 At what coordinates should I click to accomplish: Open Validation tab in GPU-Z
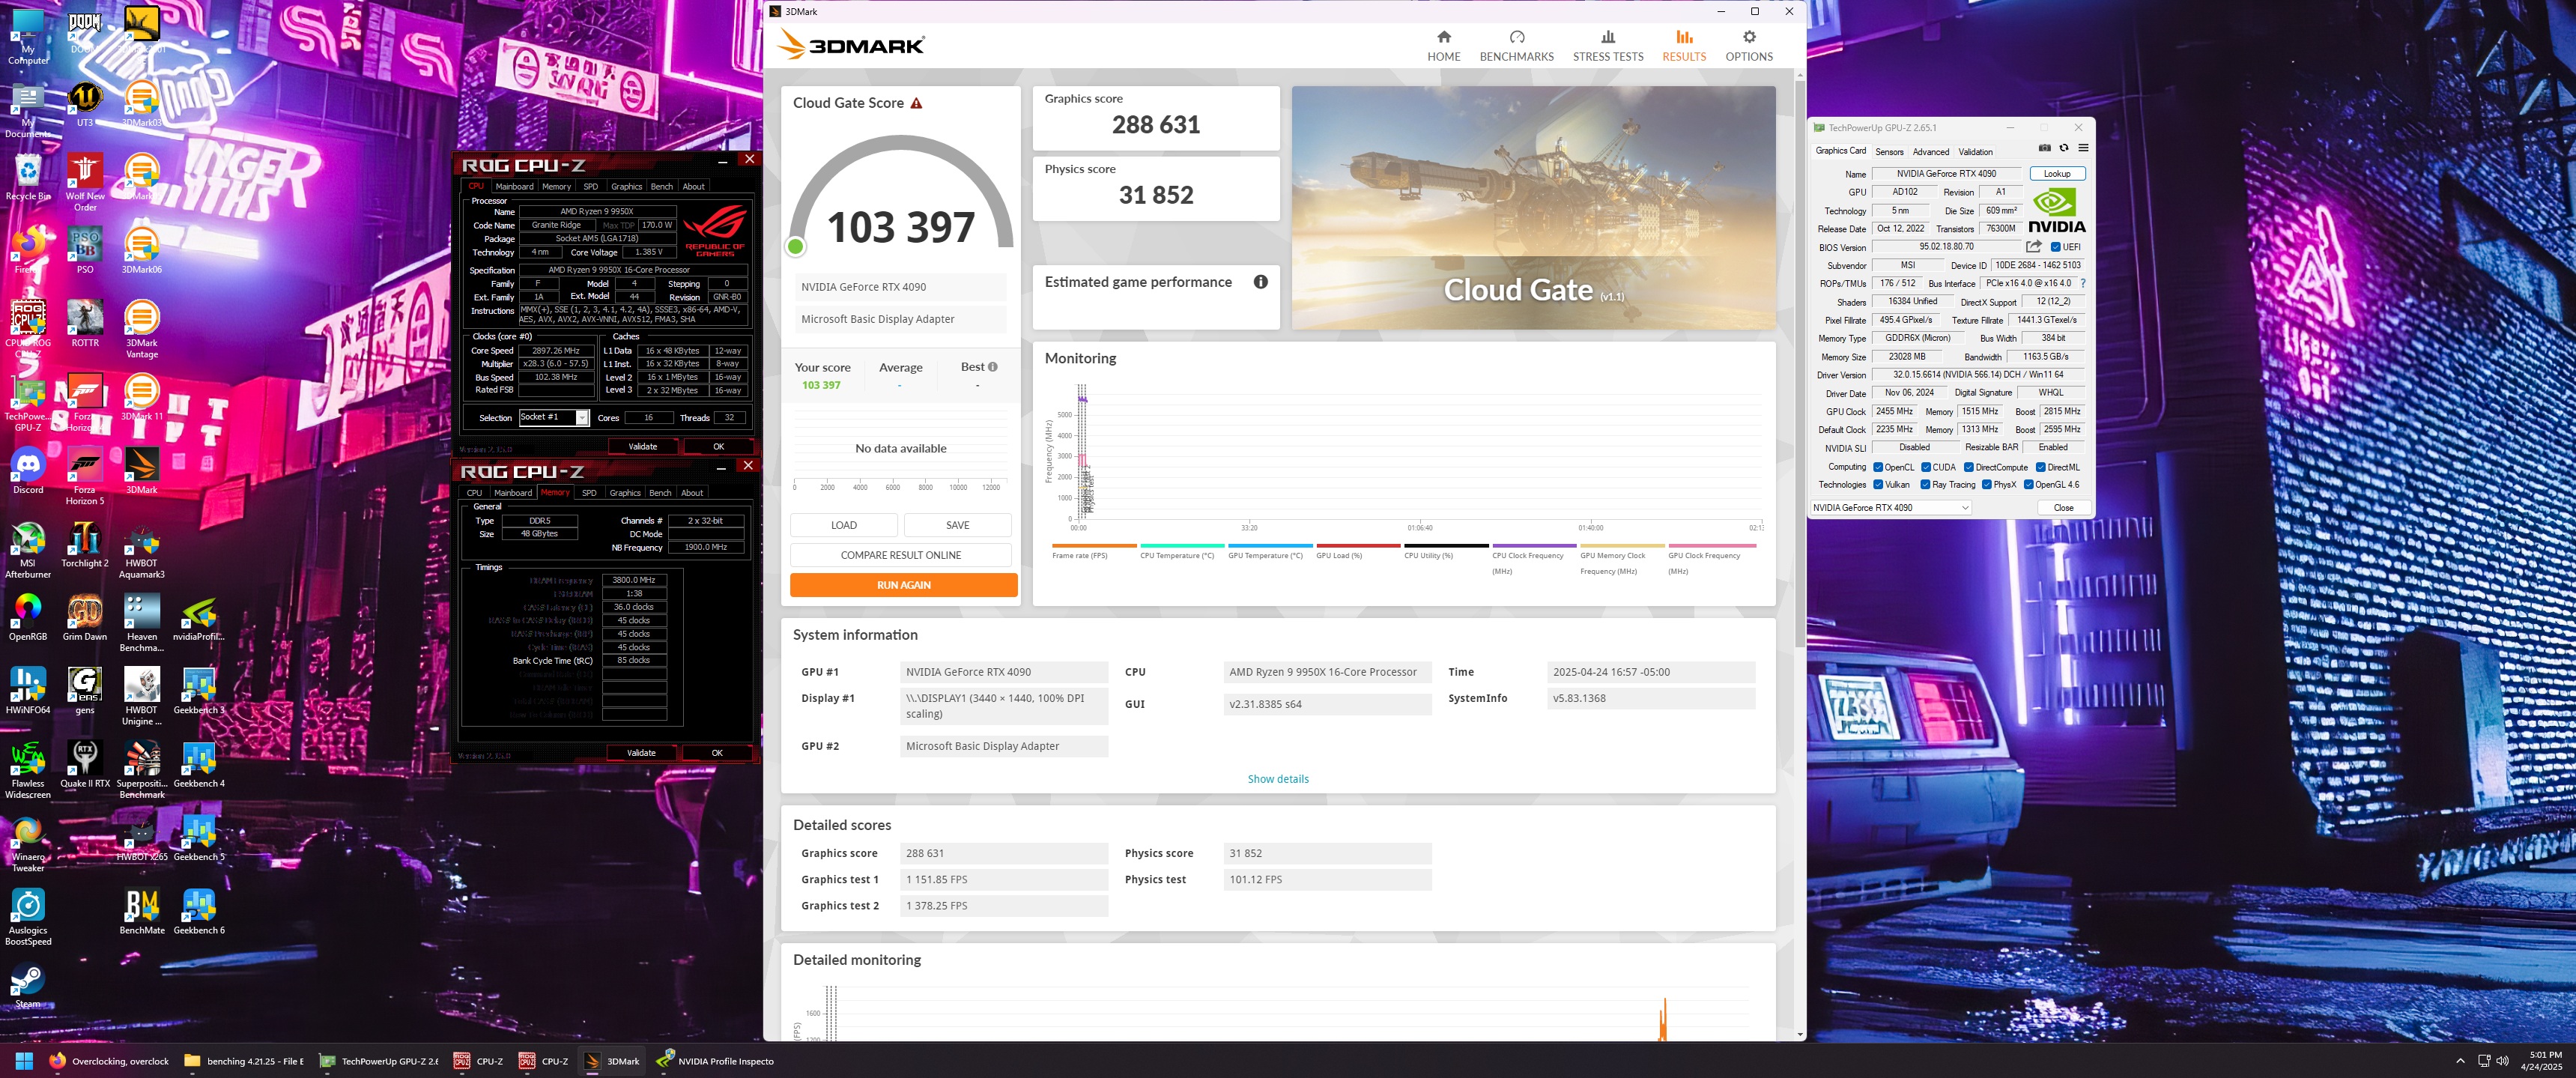point(1975,152)
